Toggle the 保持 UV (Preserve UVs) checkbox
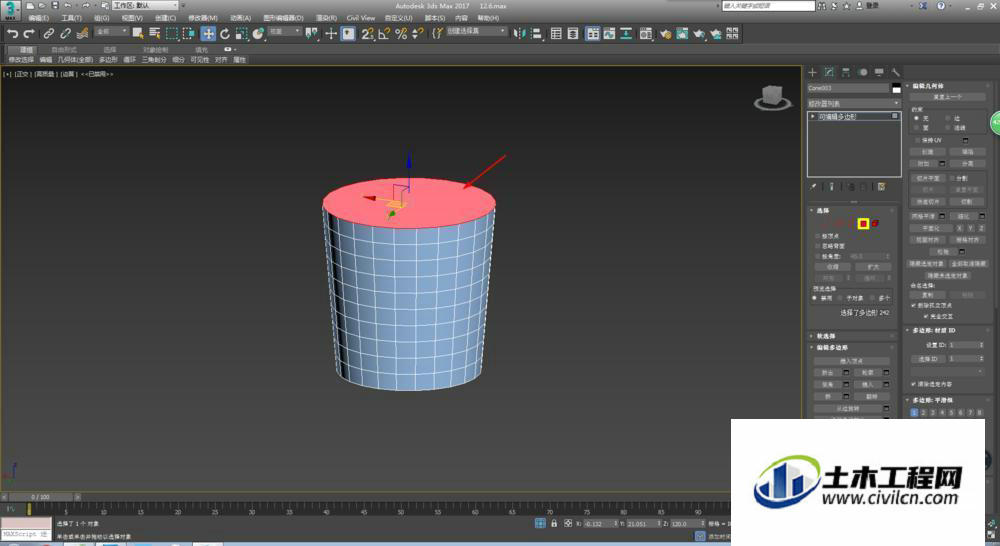The image size is (1000, 546). point(917,140)
